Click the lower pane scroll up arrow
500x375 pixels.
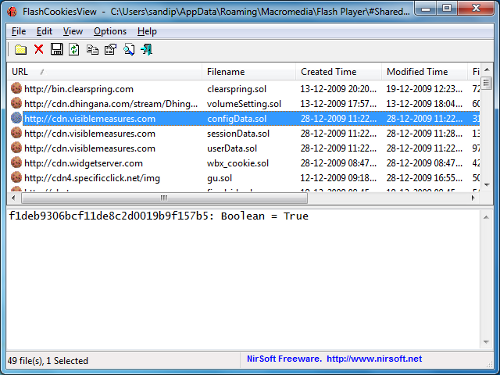(486, 218)
